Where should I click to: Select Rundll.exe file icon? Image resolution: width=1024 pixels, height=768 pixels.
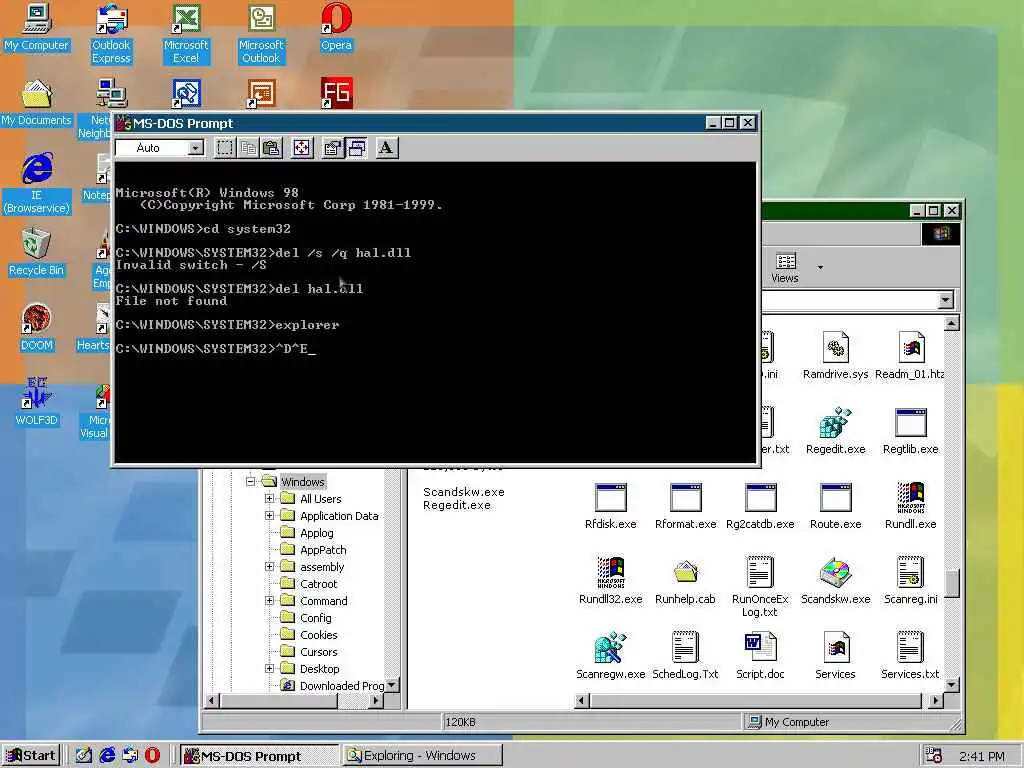click(x=910, y=506)
